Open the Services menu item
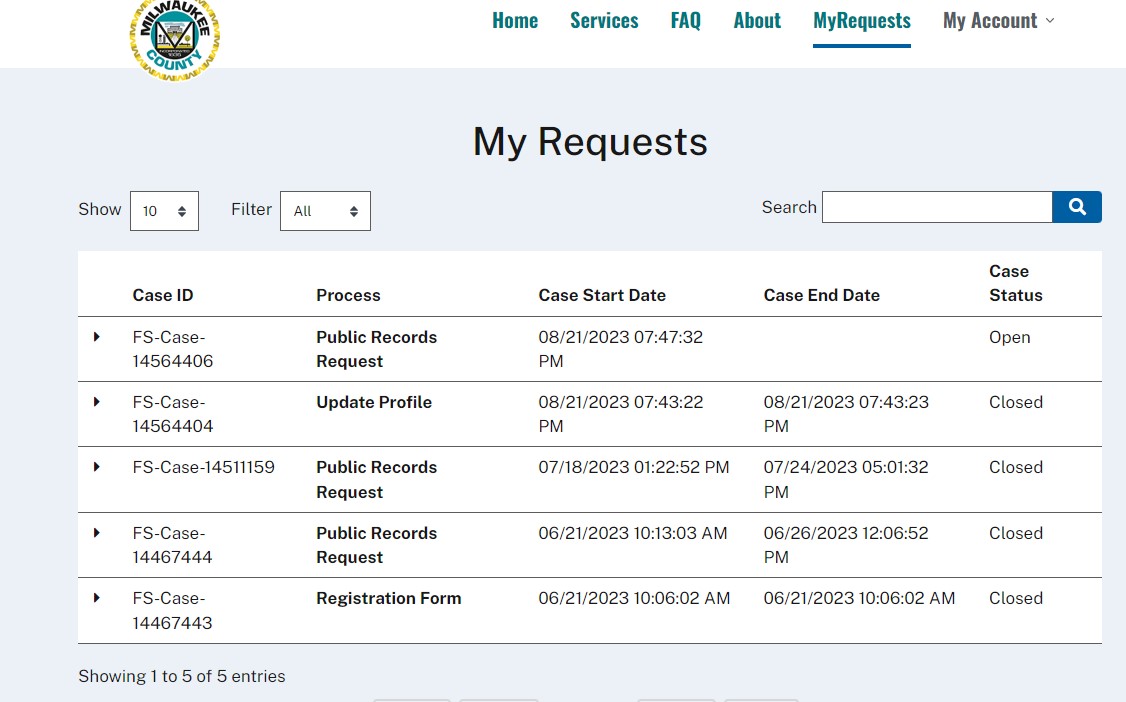 (x=604, y=21)
